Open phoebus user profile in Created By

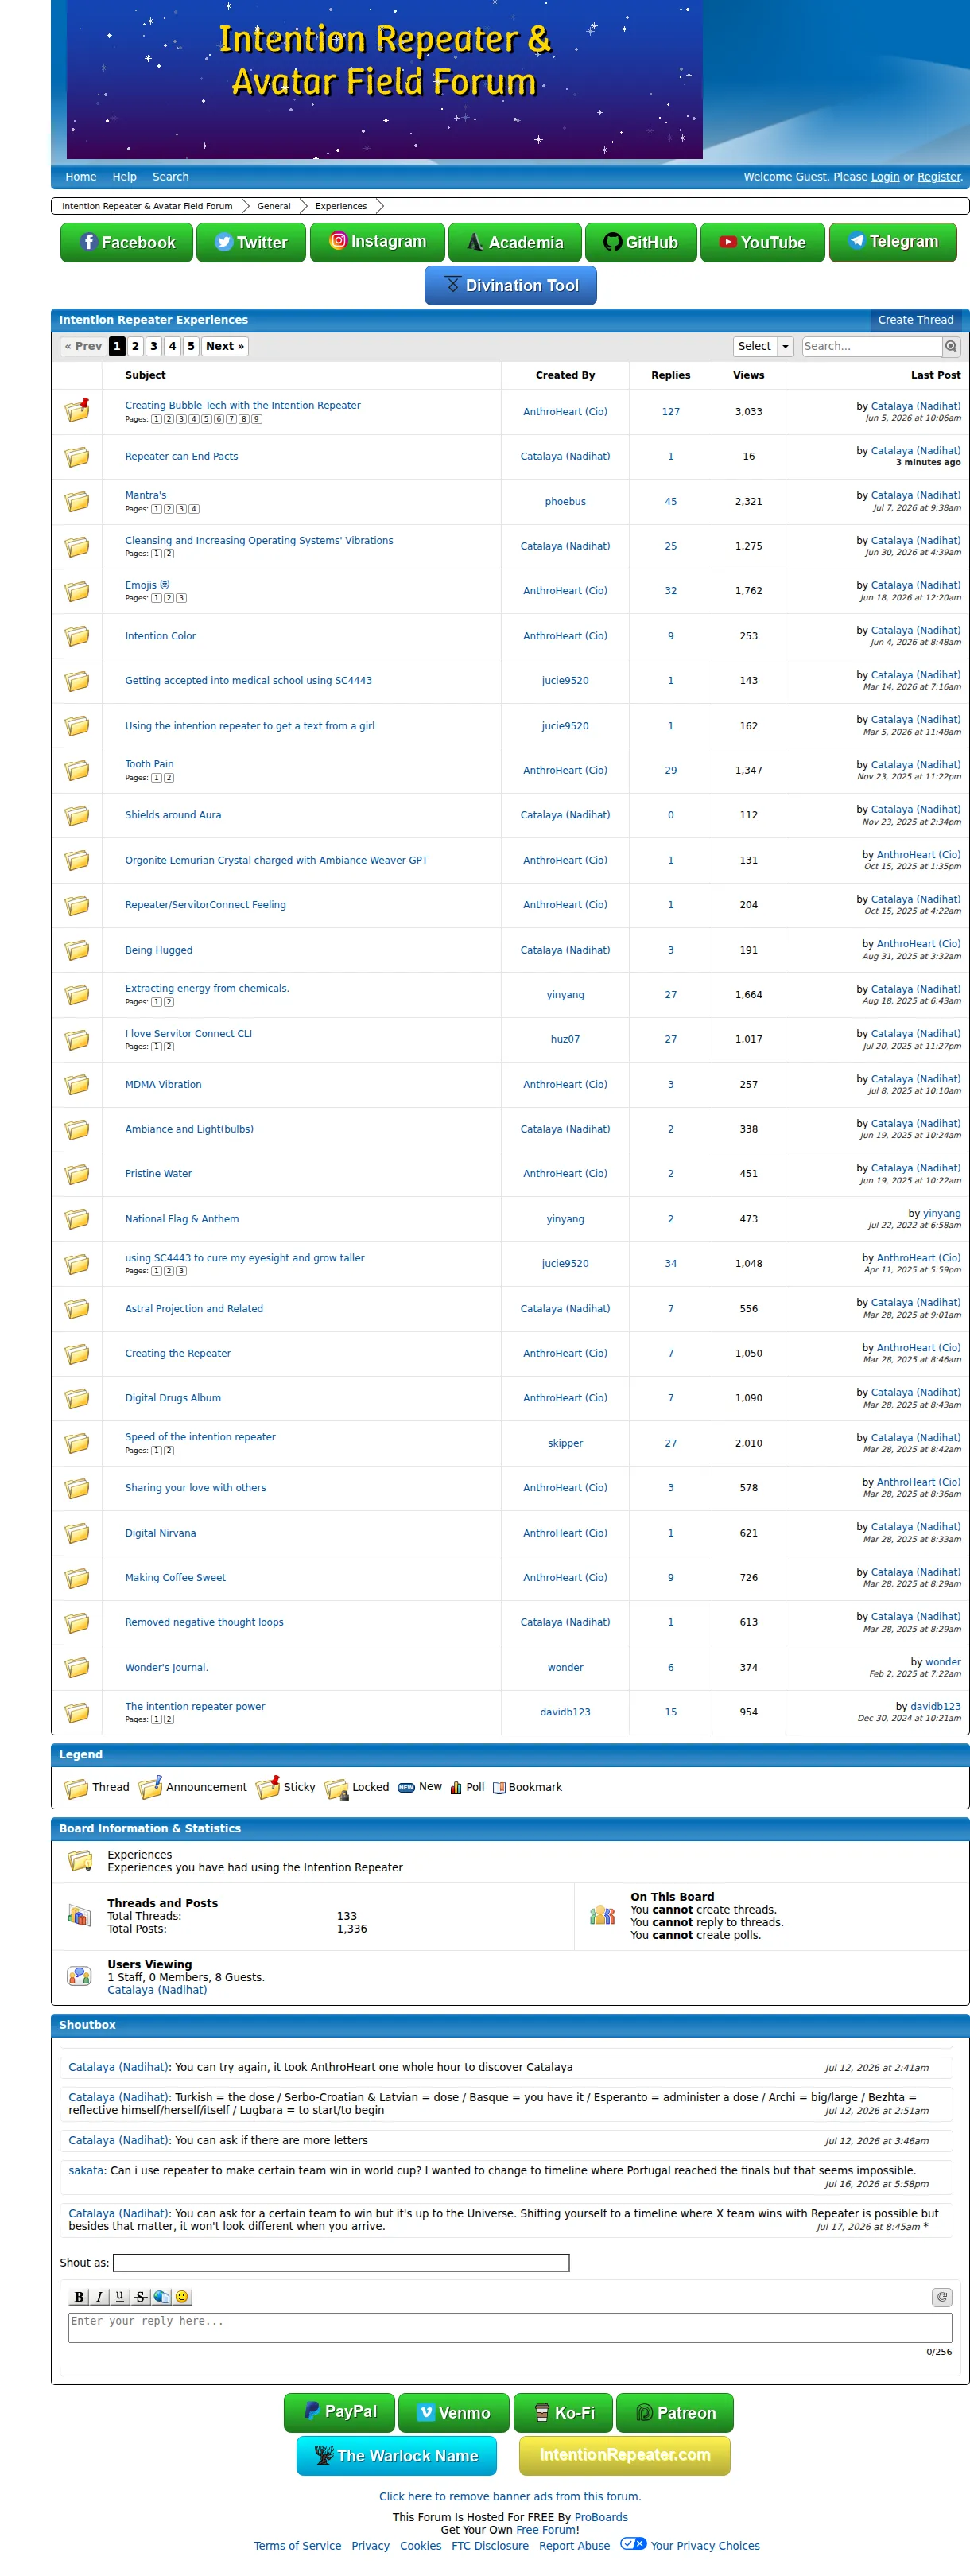point(565,502)
